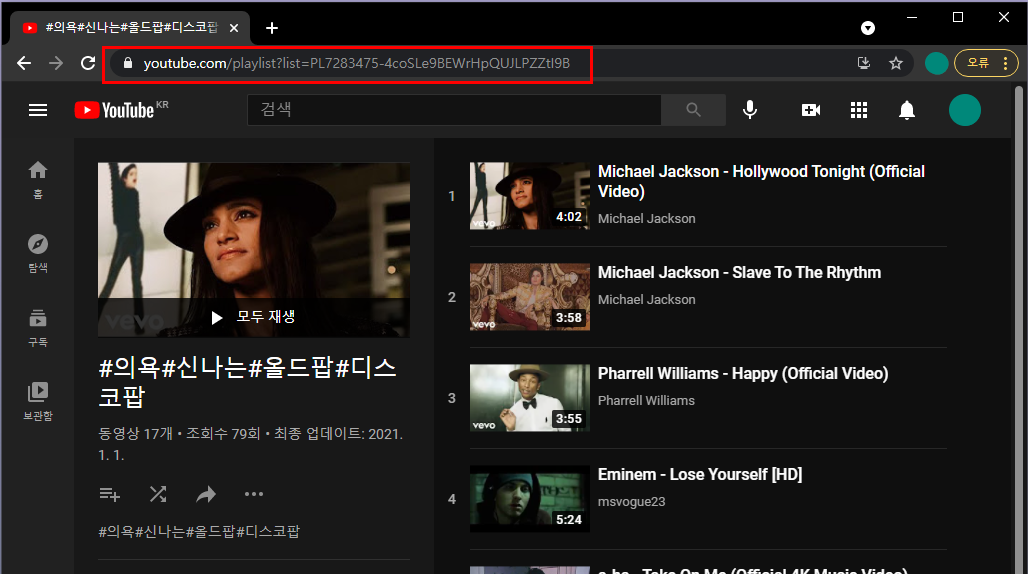The width and height of the screenshot is (1028, 574).
Task: Click the install app icon in the address bar
Action: [x=864, y=63]
